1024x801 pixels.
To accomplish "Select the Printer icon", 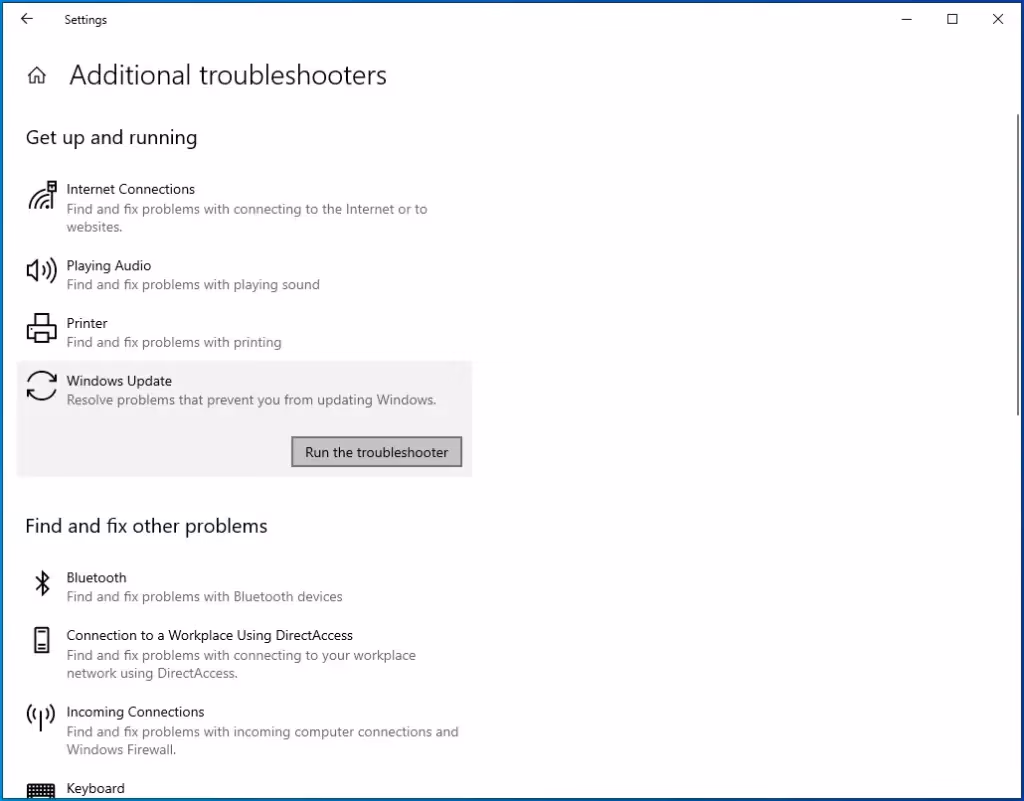I will click(41, 329).
